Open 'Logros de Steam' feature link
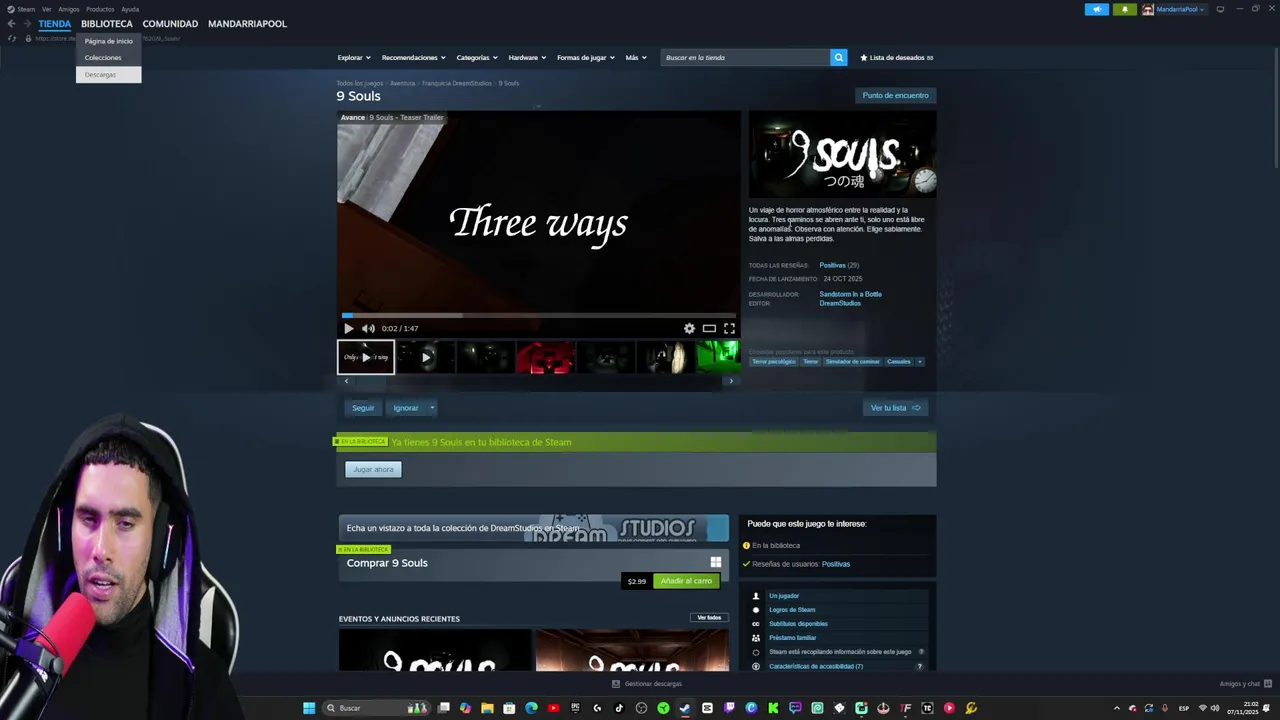The width and height of the screenshot is (1280, 720). [792, 610]
